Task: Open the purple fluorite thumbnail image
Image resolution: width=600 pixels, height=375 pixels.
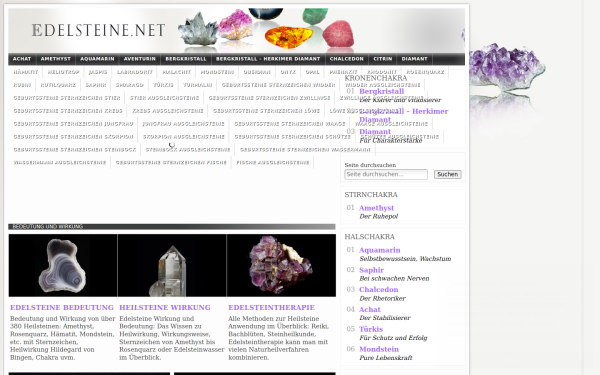Action: tap(281, 266)
